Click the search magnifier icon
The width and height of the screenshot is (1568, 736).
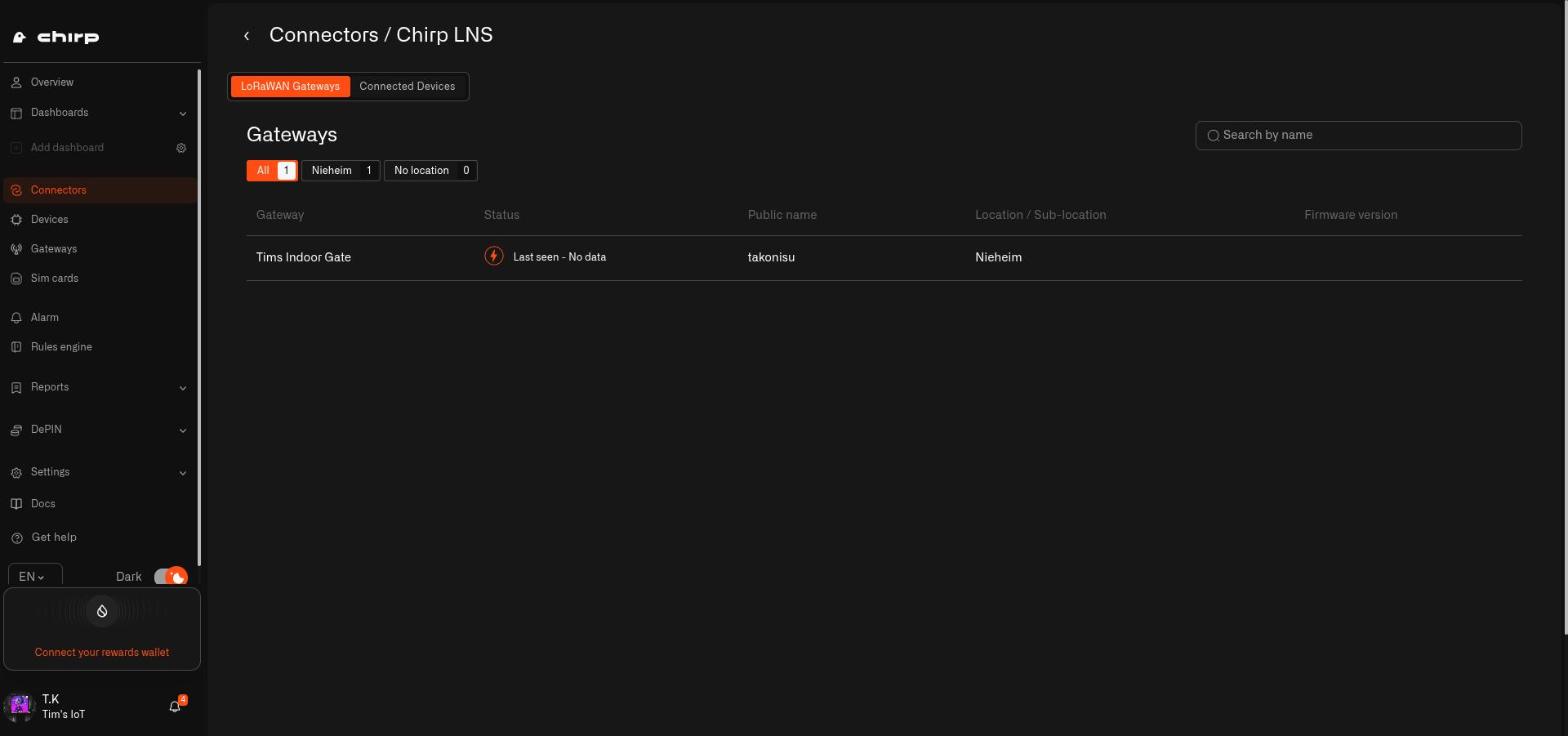pyautogui.click(x=1213, y=135)
